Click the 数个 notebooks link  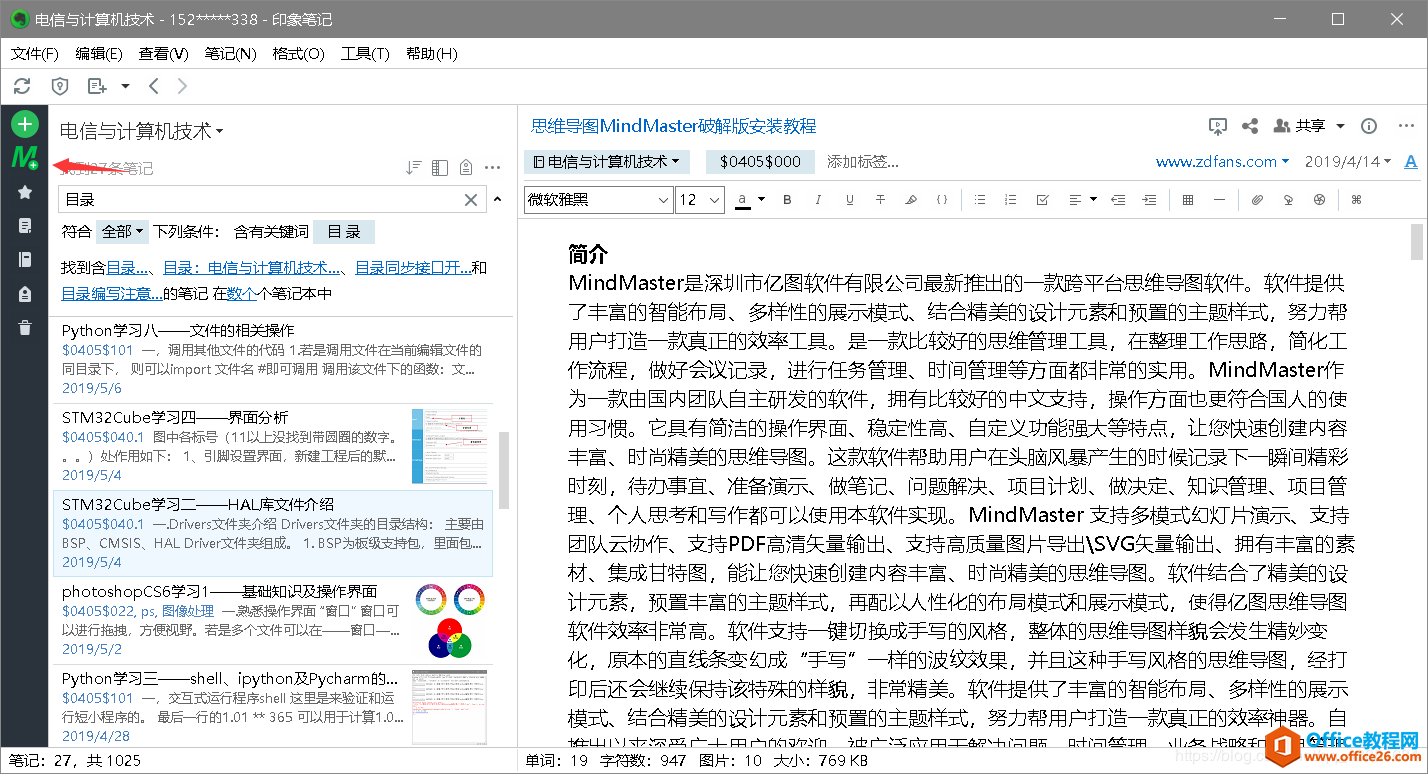[x=241, y=294]
